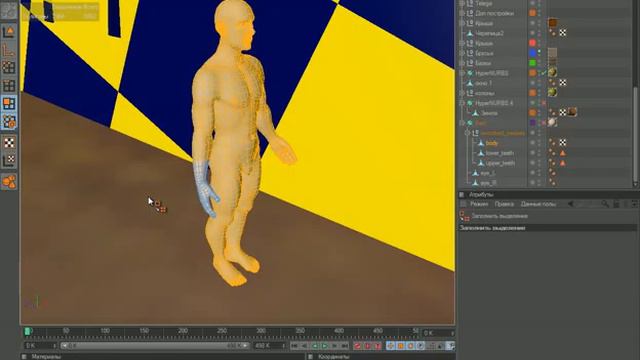The width and height of the screenshot is (640, 360).
Task: Switch to Edges mode in left palette
Action: pyautogui.click(x=9, y=85)
